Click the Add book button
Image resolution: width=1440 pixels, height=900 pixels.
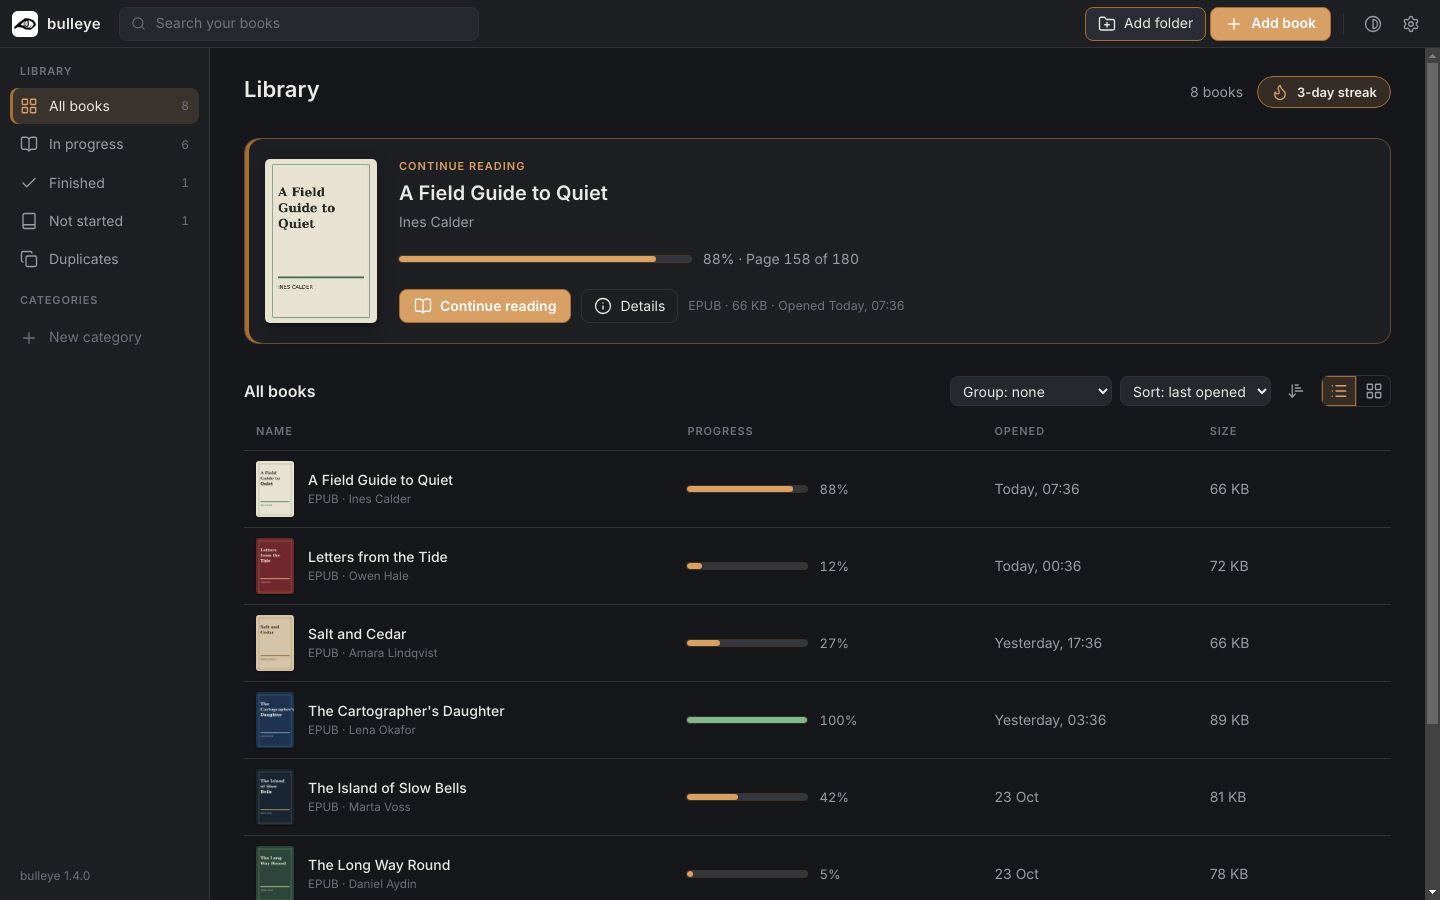[1270, 24]
